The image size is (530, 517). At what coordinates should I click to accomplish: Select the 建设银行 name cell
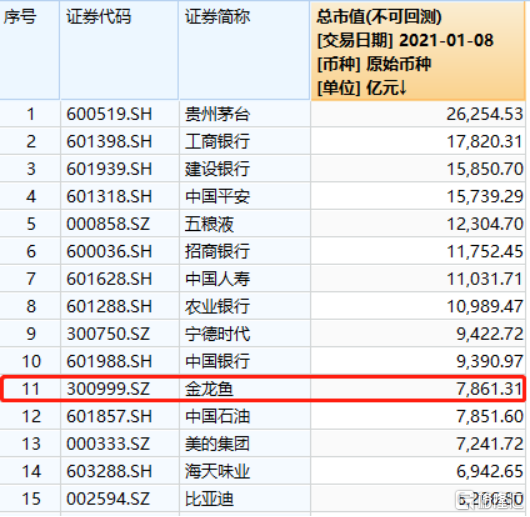click(245, 169)
